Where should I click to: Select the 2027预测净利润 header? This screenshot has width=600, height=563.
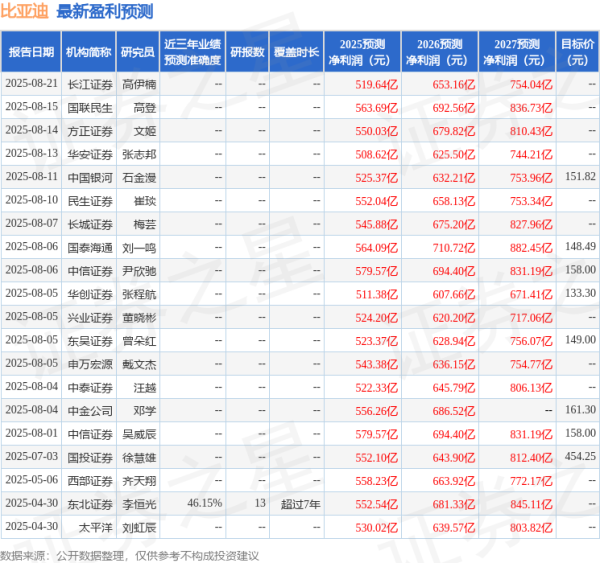click(517, 52)
